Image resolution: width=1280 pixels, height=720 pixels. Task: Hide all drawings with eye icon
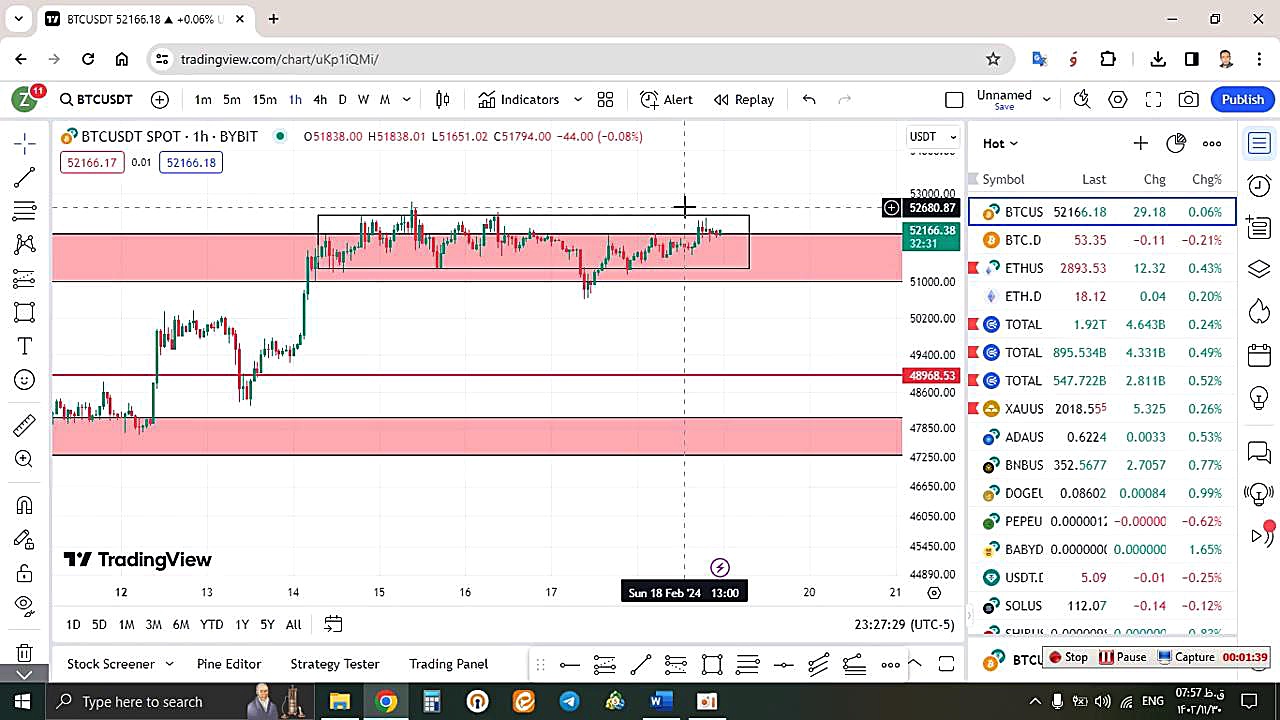pos(25,605)
